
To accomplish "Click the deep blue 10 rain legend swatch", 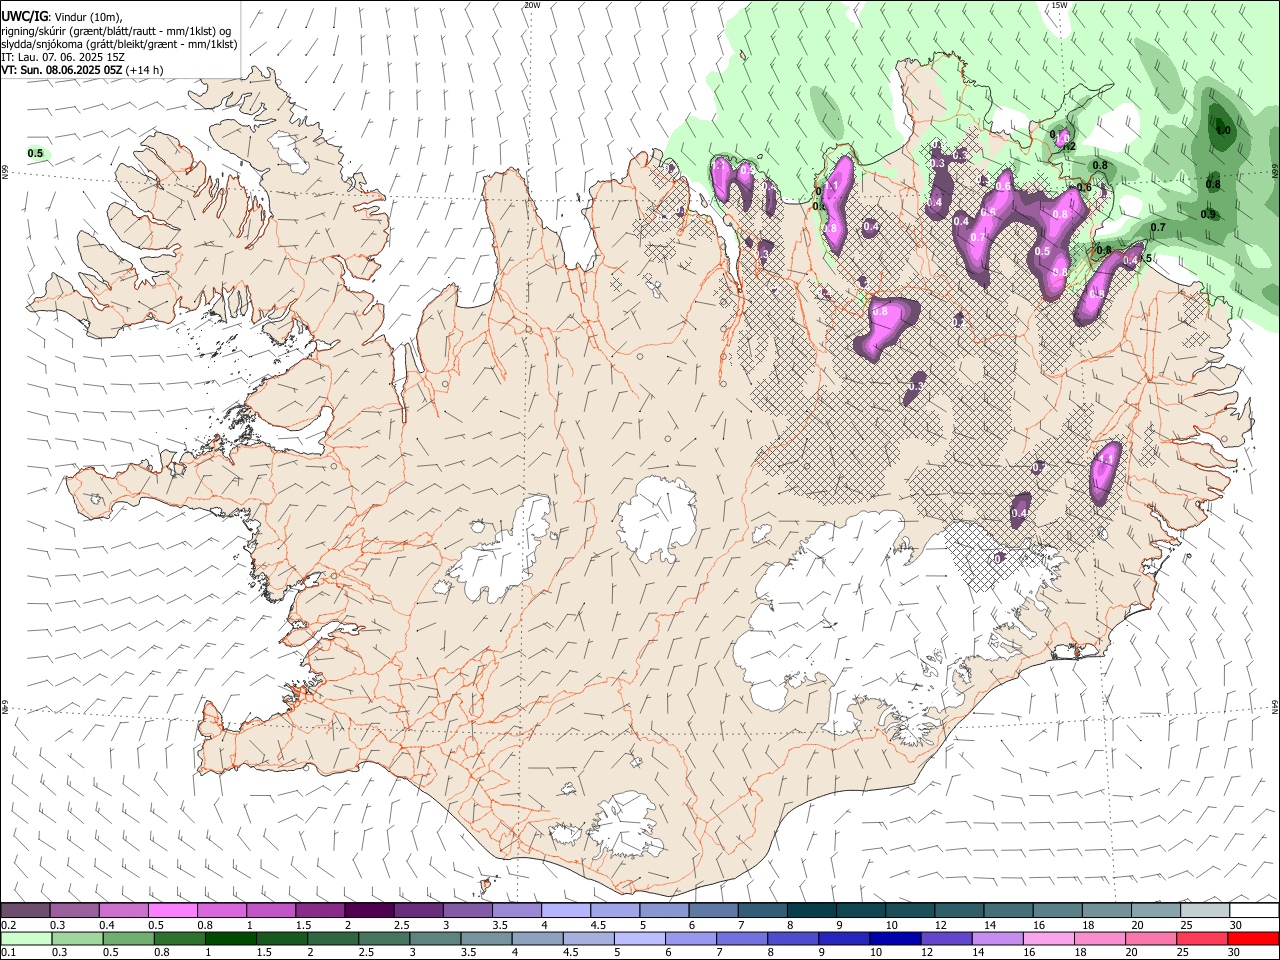I will (894, 939).
